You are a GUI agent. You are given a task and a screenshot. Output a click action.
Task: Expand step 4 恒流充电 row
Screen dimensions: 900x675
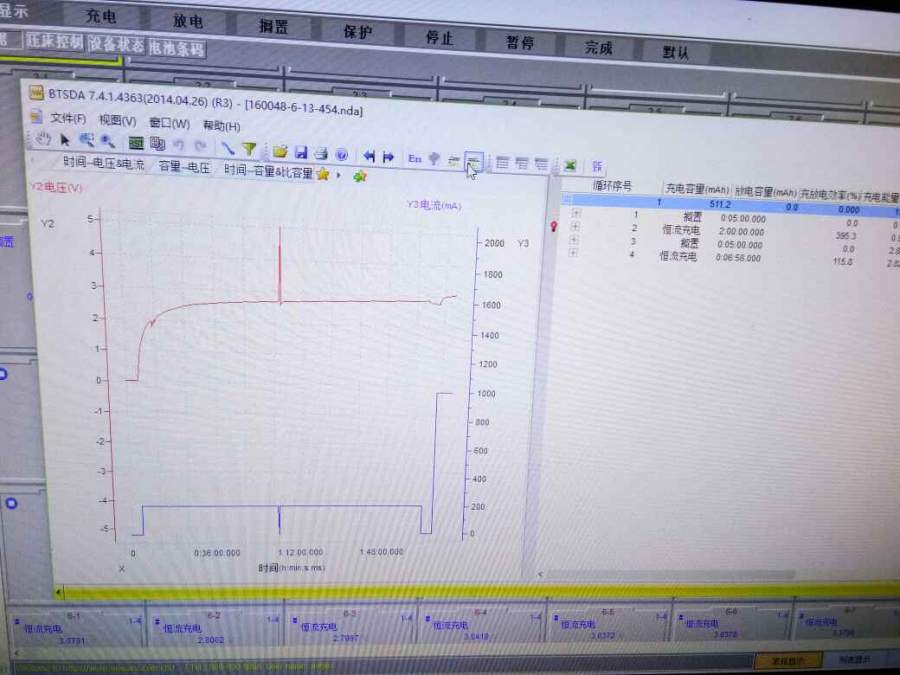(x=573, y=253)
